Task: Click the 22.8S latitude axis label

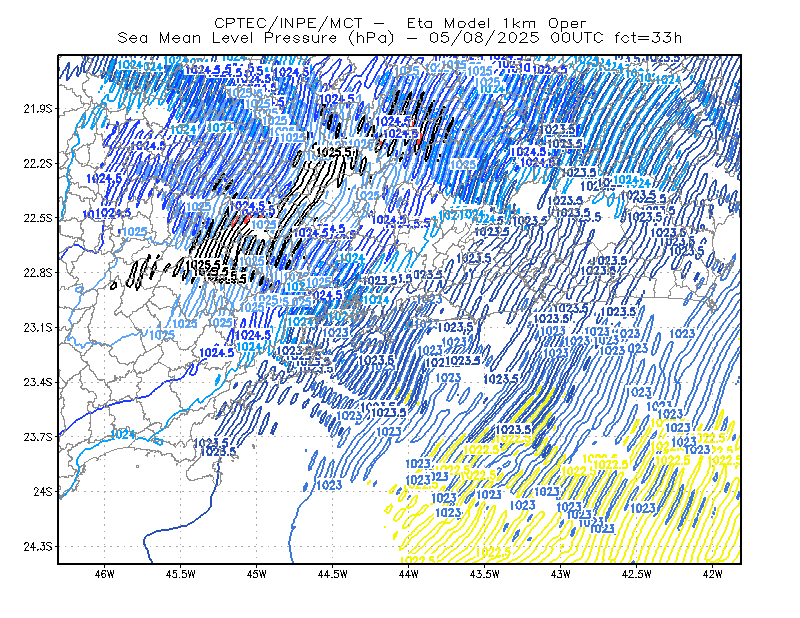Action: tap(38, 273)
